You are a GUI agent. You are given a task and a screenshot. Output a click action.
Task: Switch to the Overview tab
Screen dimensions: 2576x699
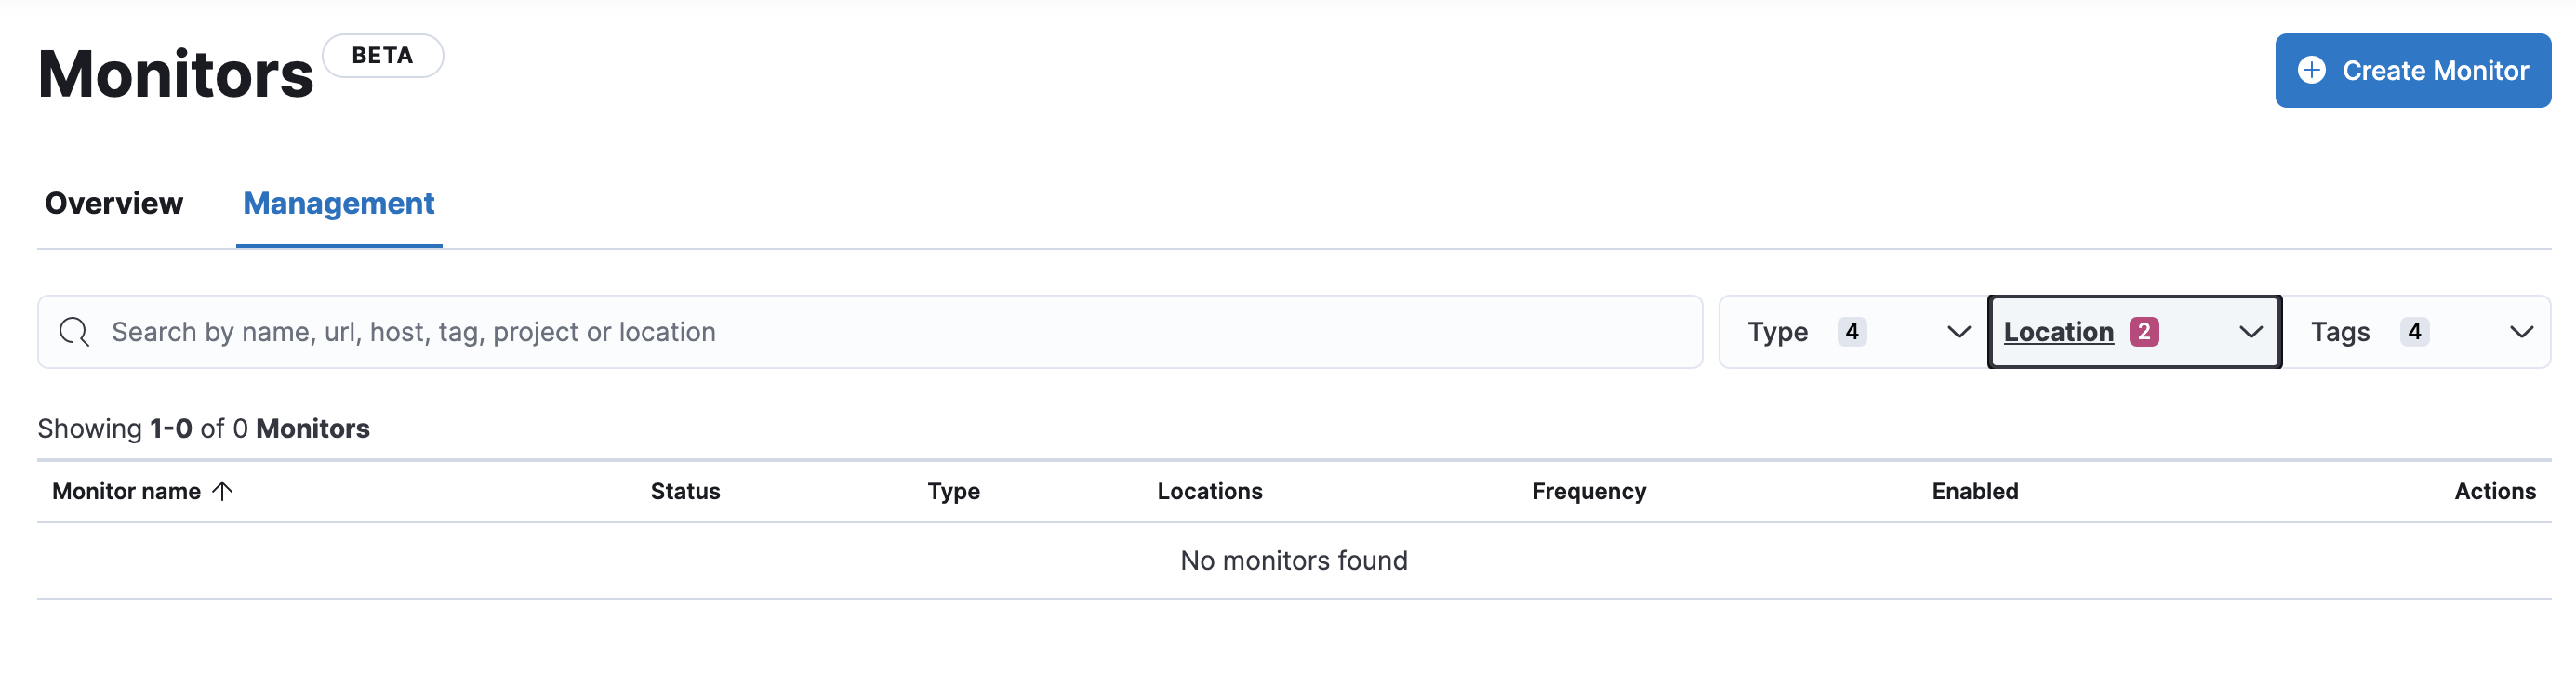113,204
